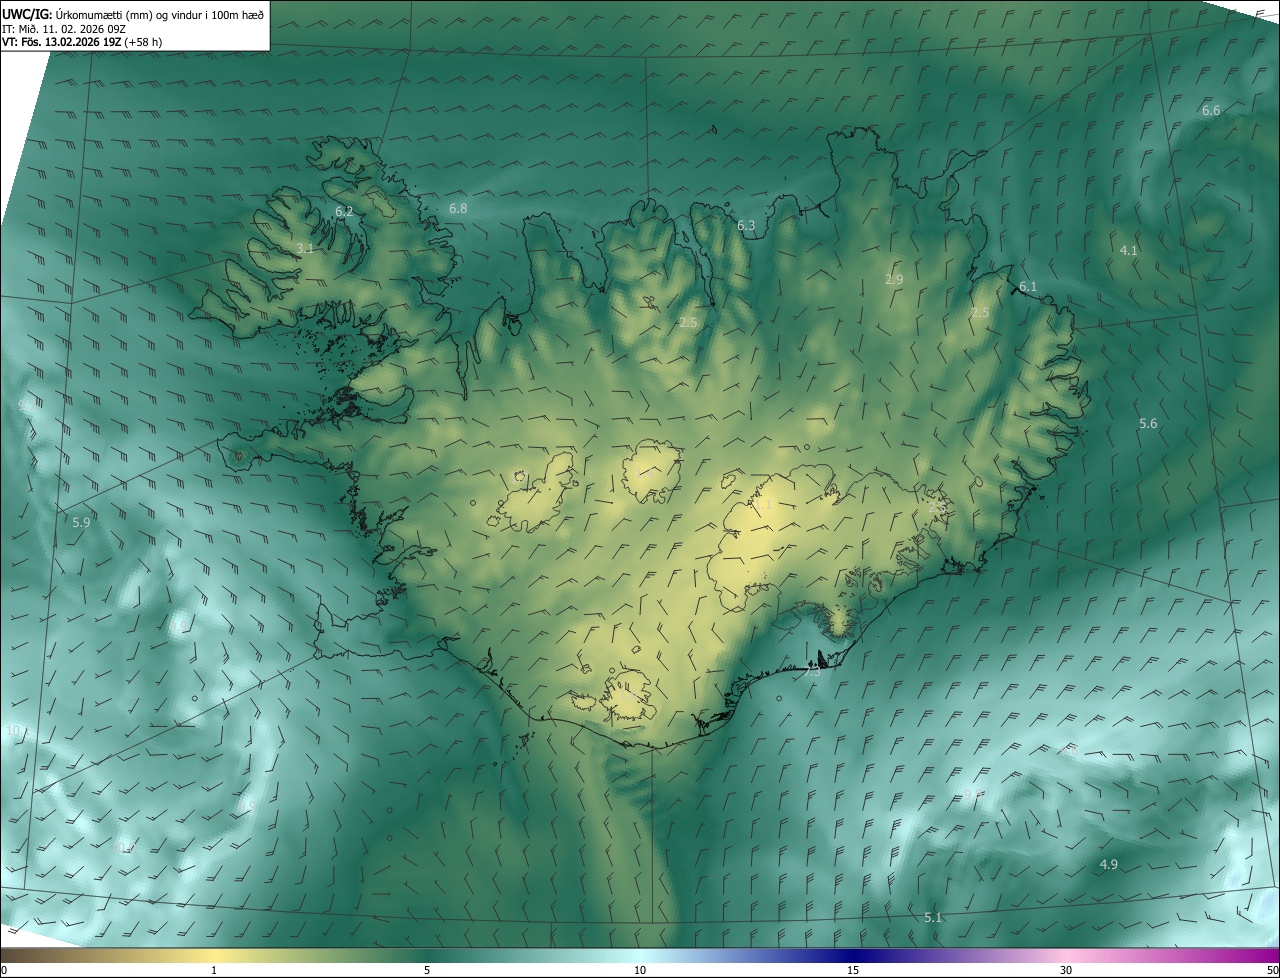Click the 'VT: Fös. 13.02.2026 19Z (+58 h)' line
This screenshot has height=978, width=1280.
pyautogui.click(x=82, y=42)
